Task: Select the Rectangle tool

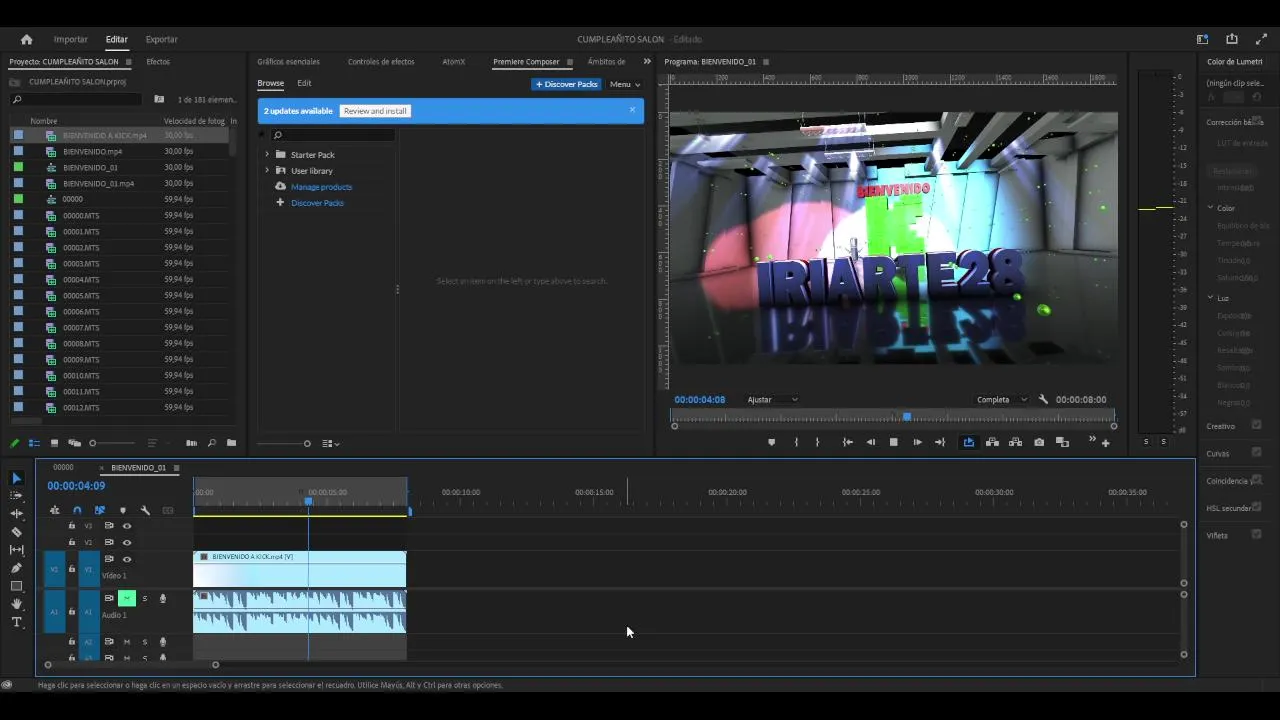Action: [x=16, y=586]
